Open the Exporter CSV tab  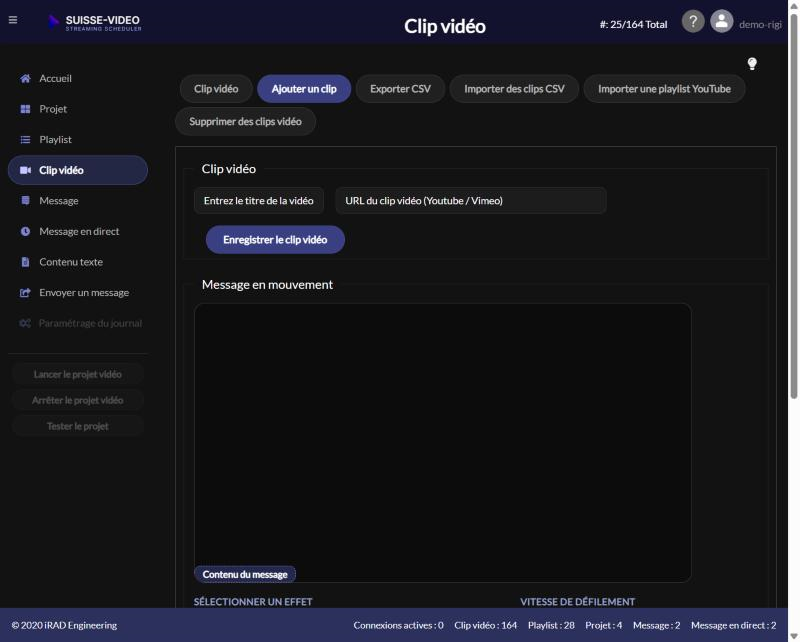[400, 89]
